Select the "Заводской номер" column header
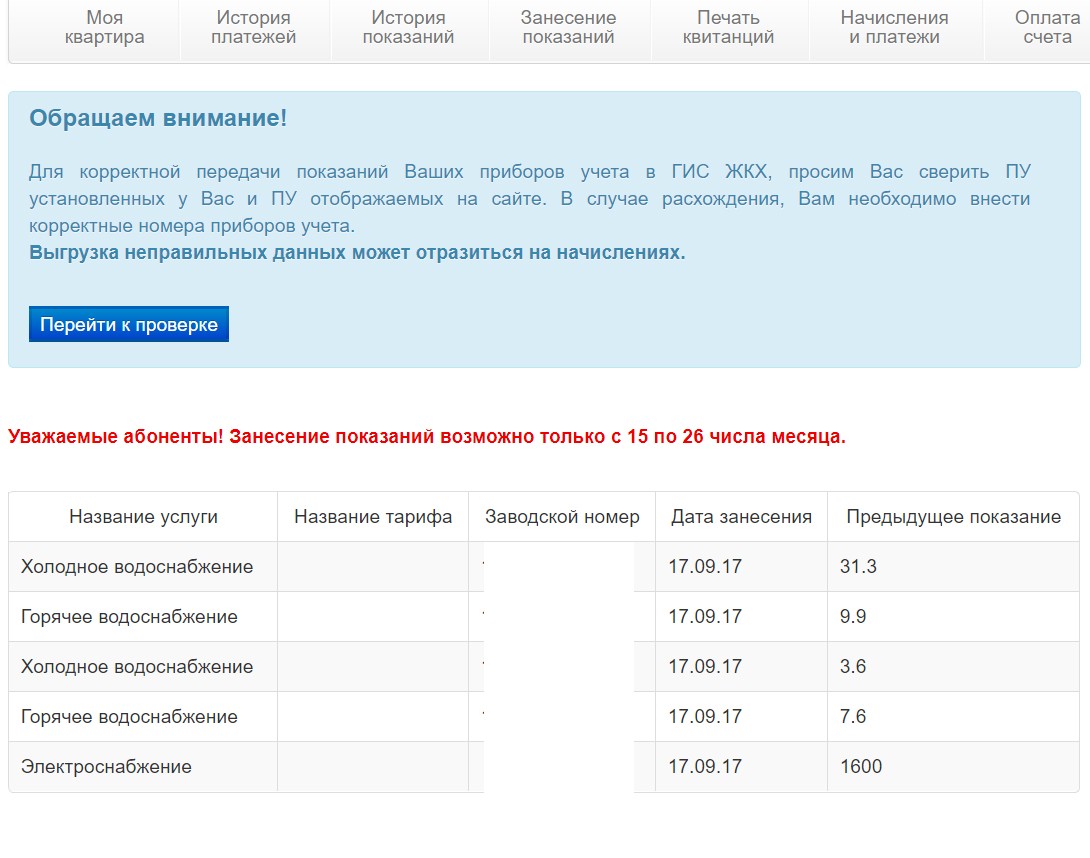 [561, 517]
